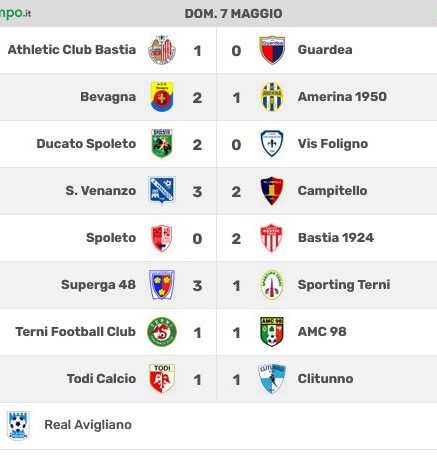Click the Terni Football Club round logo
The width and height of the screenshot is (437, 455).
pyautogui.click(x=162, y=332)
